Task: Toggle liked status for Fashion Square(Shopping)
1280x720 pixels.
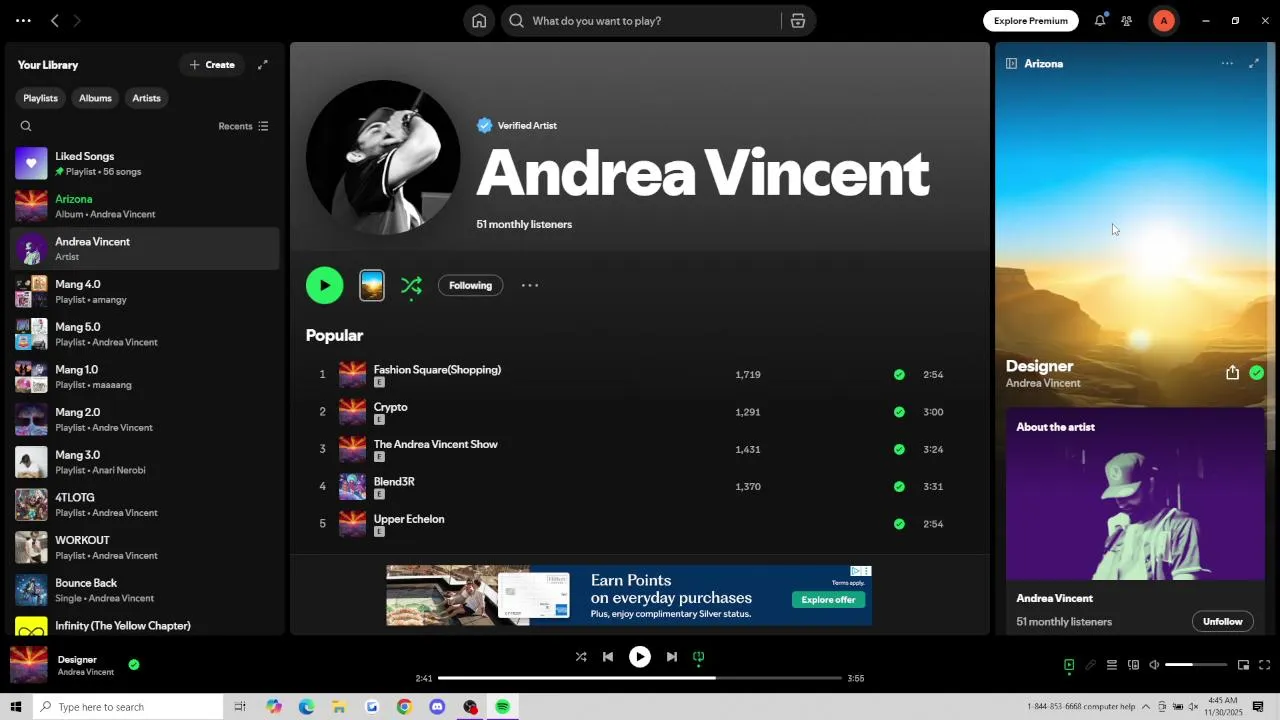Action: [x=899, y=375]
